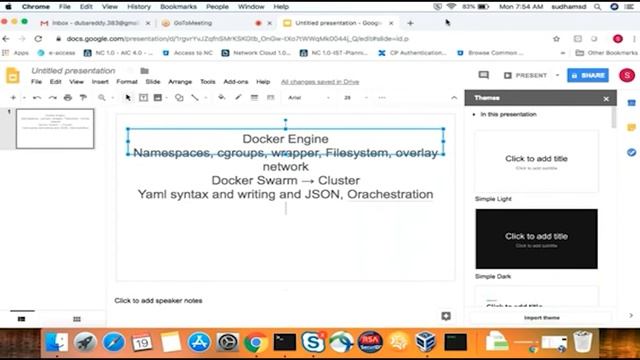The image size is (640, 360).
Task: Click the border weight icon
Action: click(x=254, y=98)
